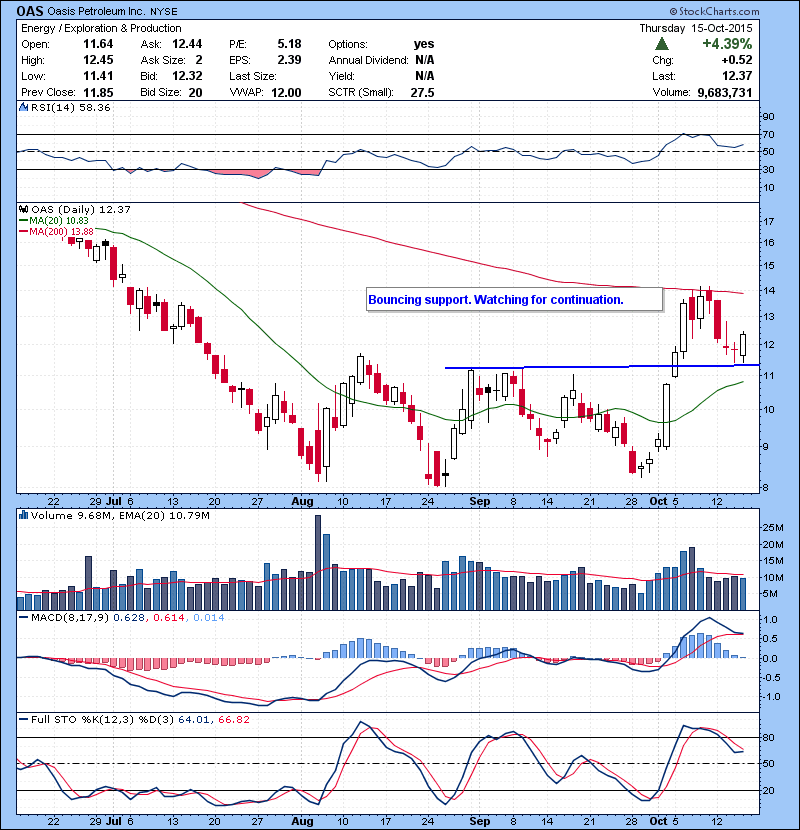Click the 'Aug' label on price chart axis

pos(302,501)
